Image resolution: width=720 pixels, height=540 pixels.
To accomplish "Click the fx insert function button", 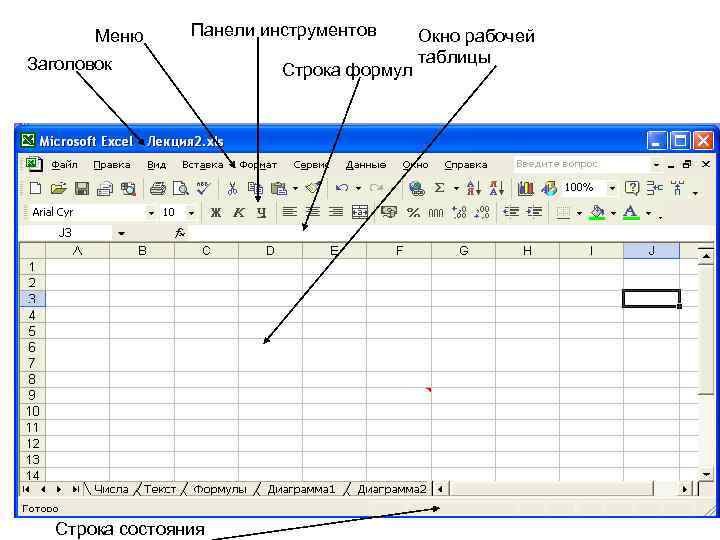I will tap(180, 233).
